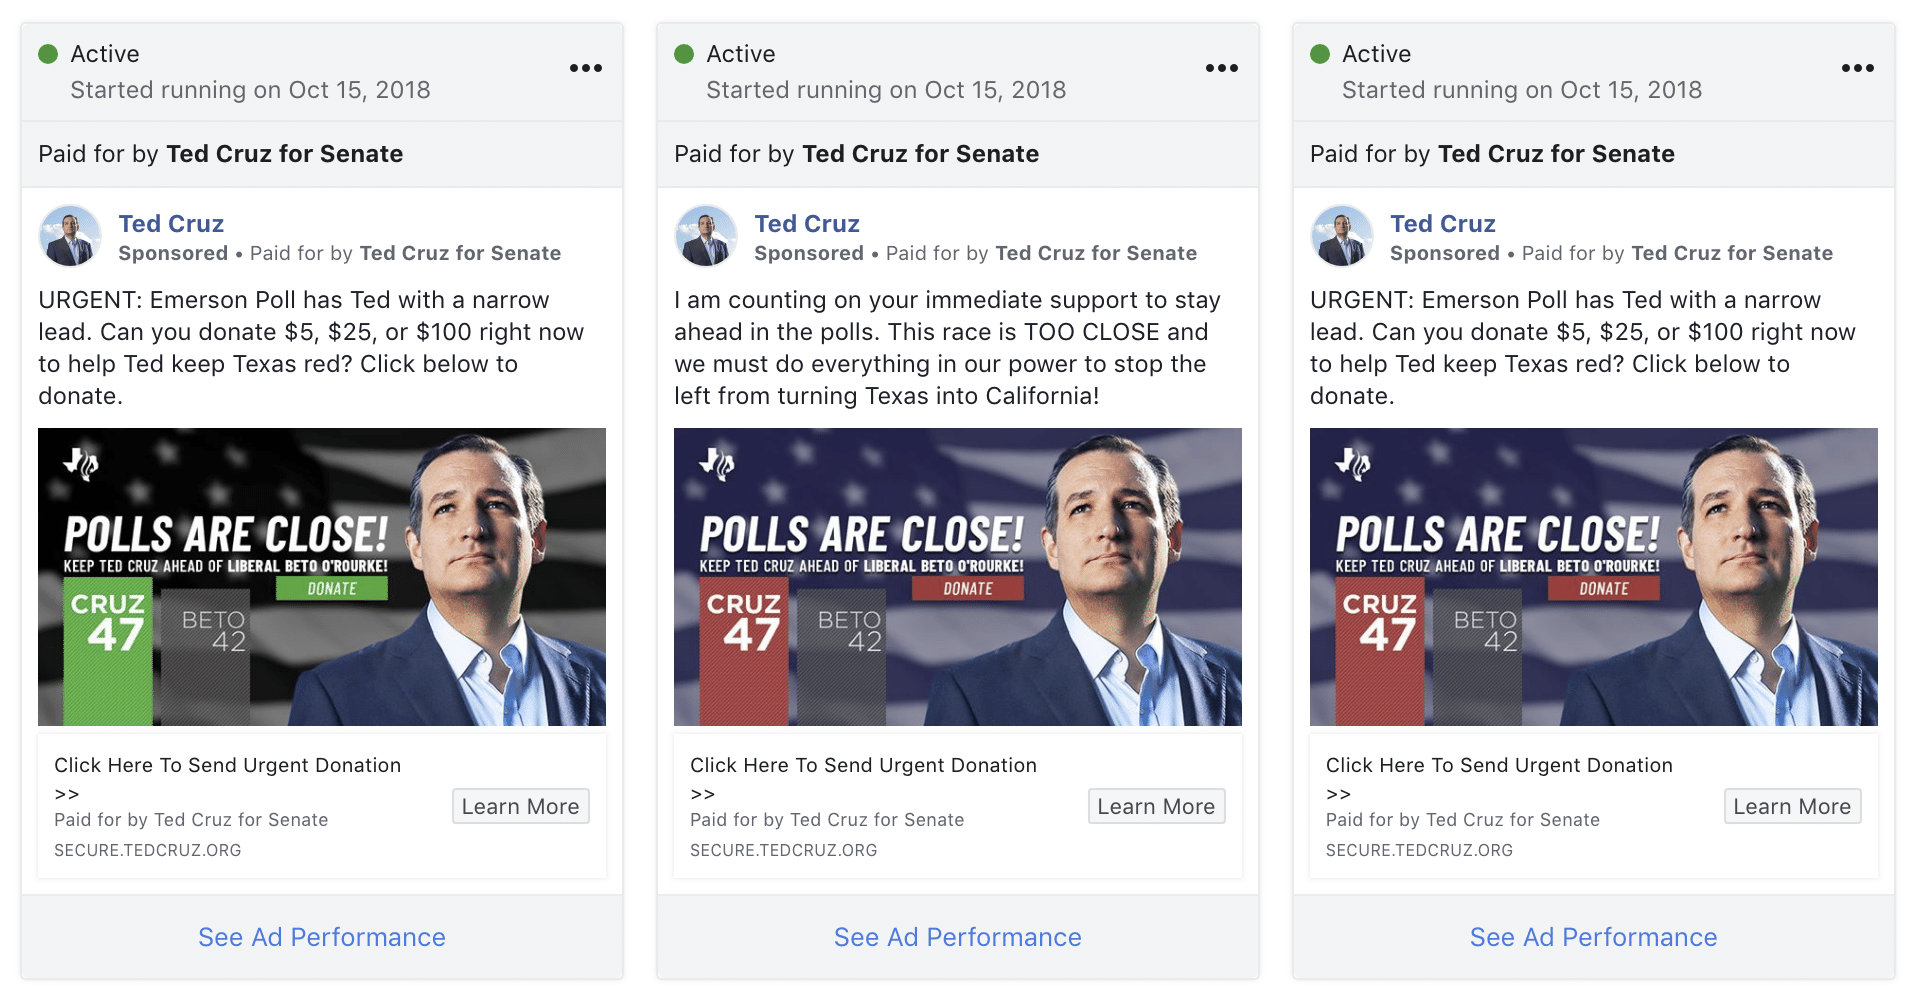Viewport: 1916px width, 1006px height.
Task: Click Learn More button on middle ad
Action: 1157,806
